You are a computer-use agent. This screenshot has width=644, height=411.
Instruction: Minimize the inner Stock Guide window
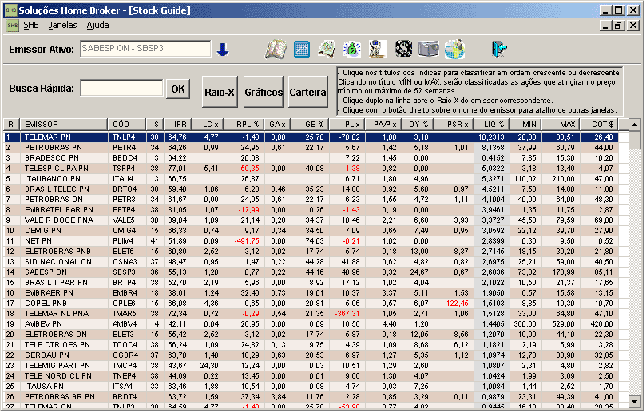coord(605,26)
